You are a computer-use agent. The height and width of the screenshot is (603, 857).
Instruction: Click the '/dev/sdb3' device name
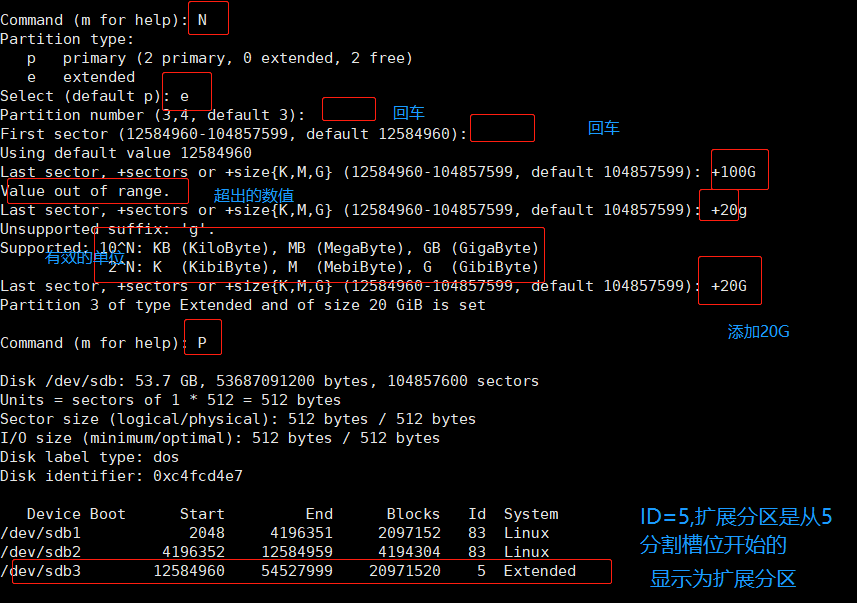(40, 571)
